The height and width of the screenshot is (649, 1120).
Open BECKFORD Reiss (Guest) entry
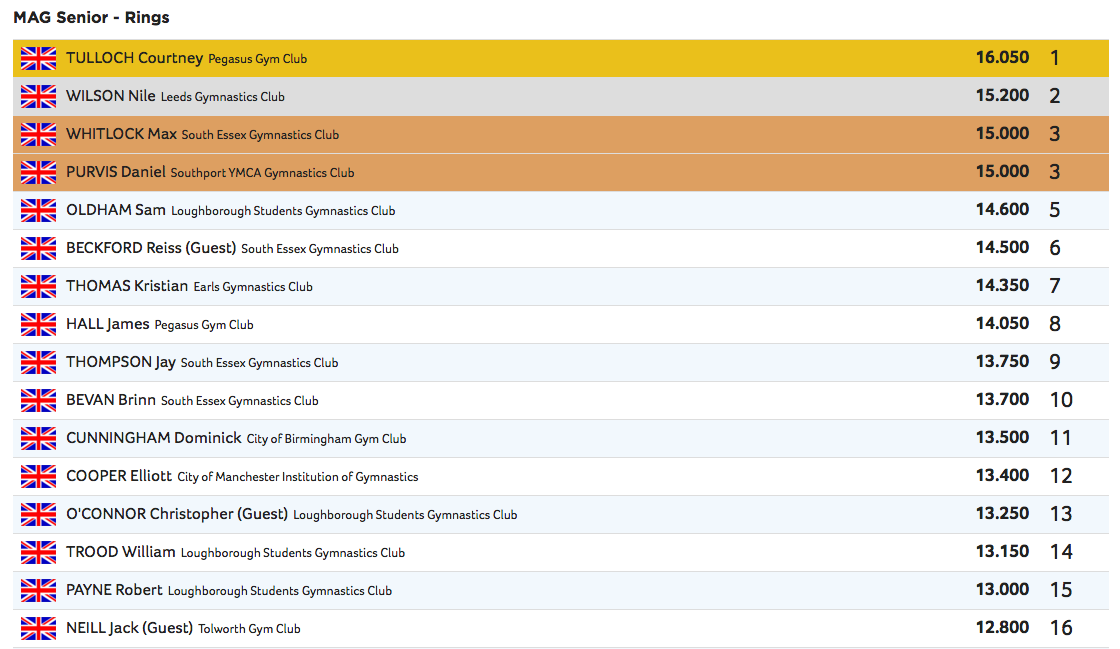(150, 248)
